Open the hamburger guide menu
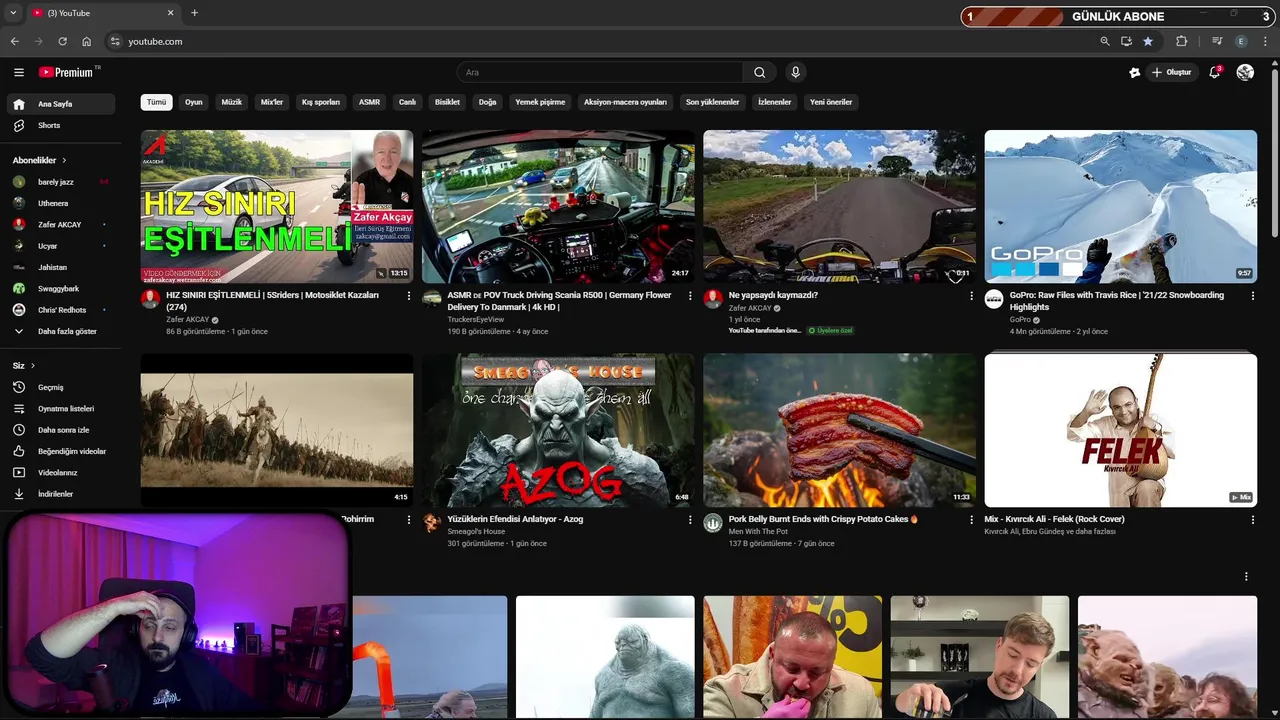The height and width of the screenshot is (720, 1280). pyautogui.click(x=19, y=72)
